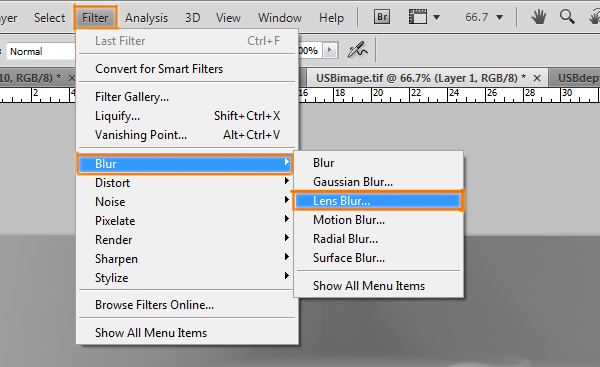The height and width of the screenshot is (367, 600).
Task: Select the Hand tool icon
Action: pos(538,17)
